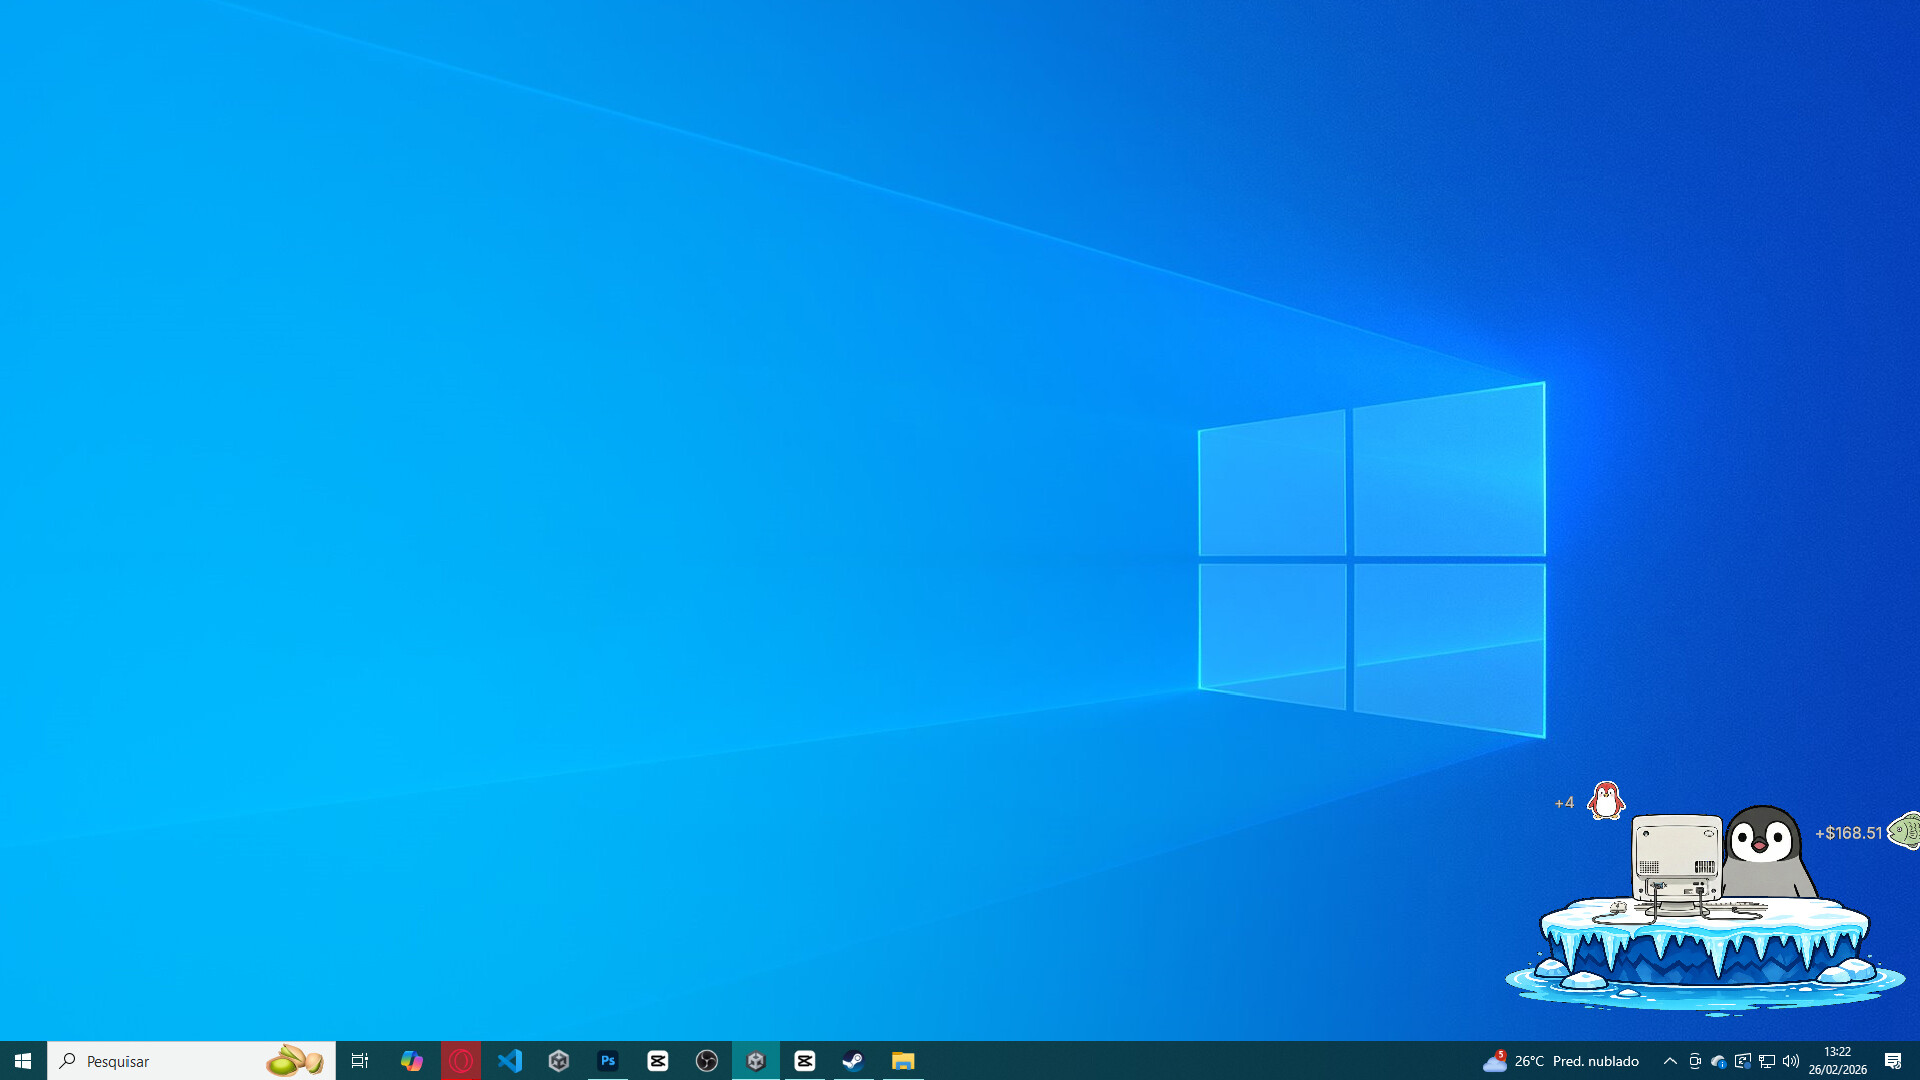This screenshot has height=1080, width=1920.
Task: Open the volume speaker control
Action: [x=1791, y=1061]
